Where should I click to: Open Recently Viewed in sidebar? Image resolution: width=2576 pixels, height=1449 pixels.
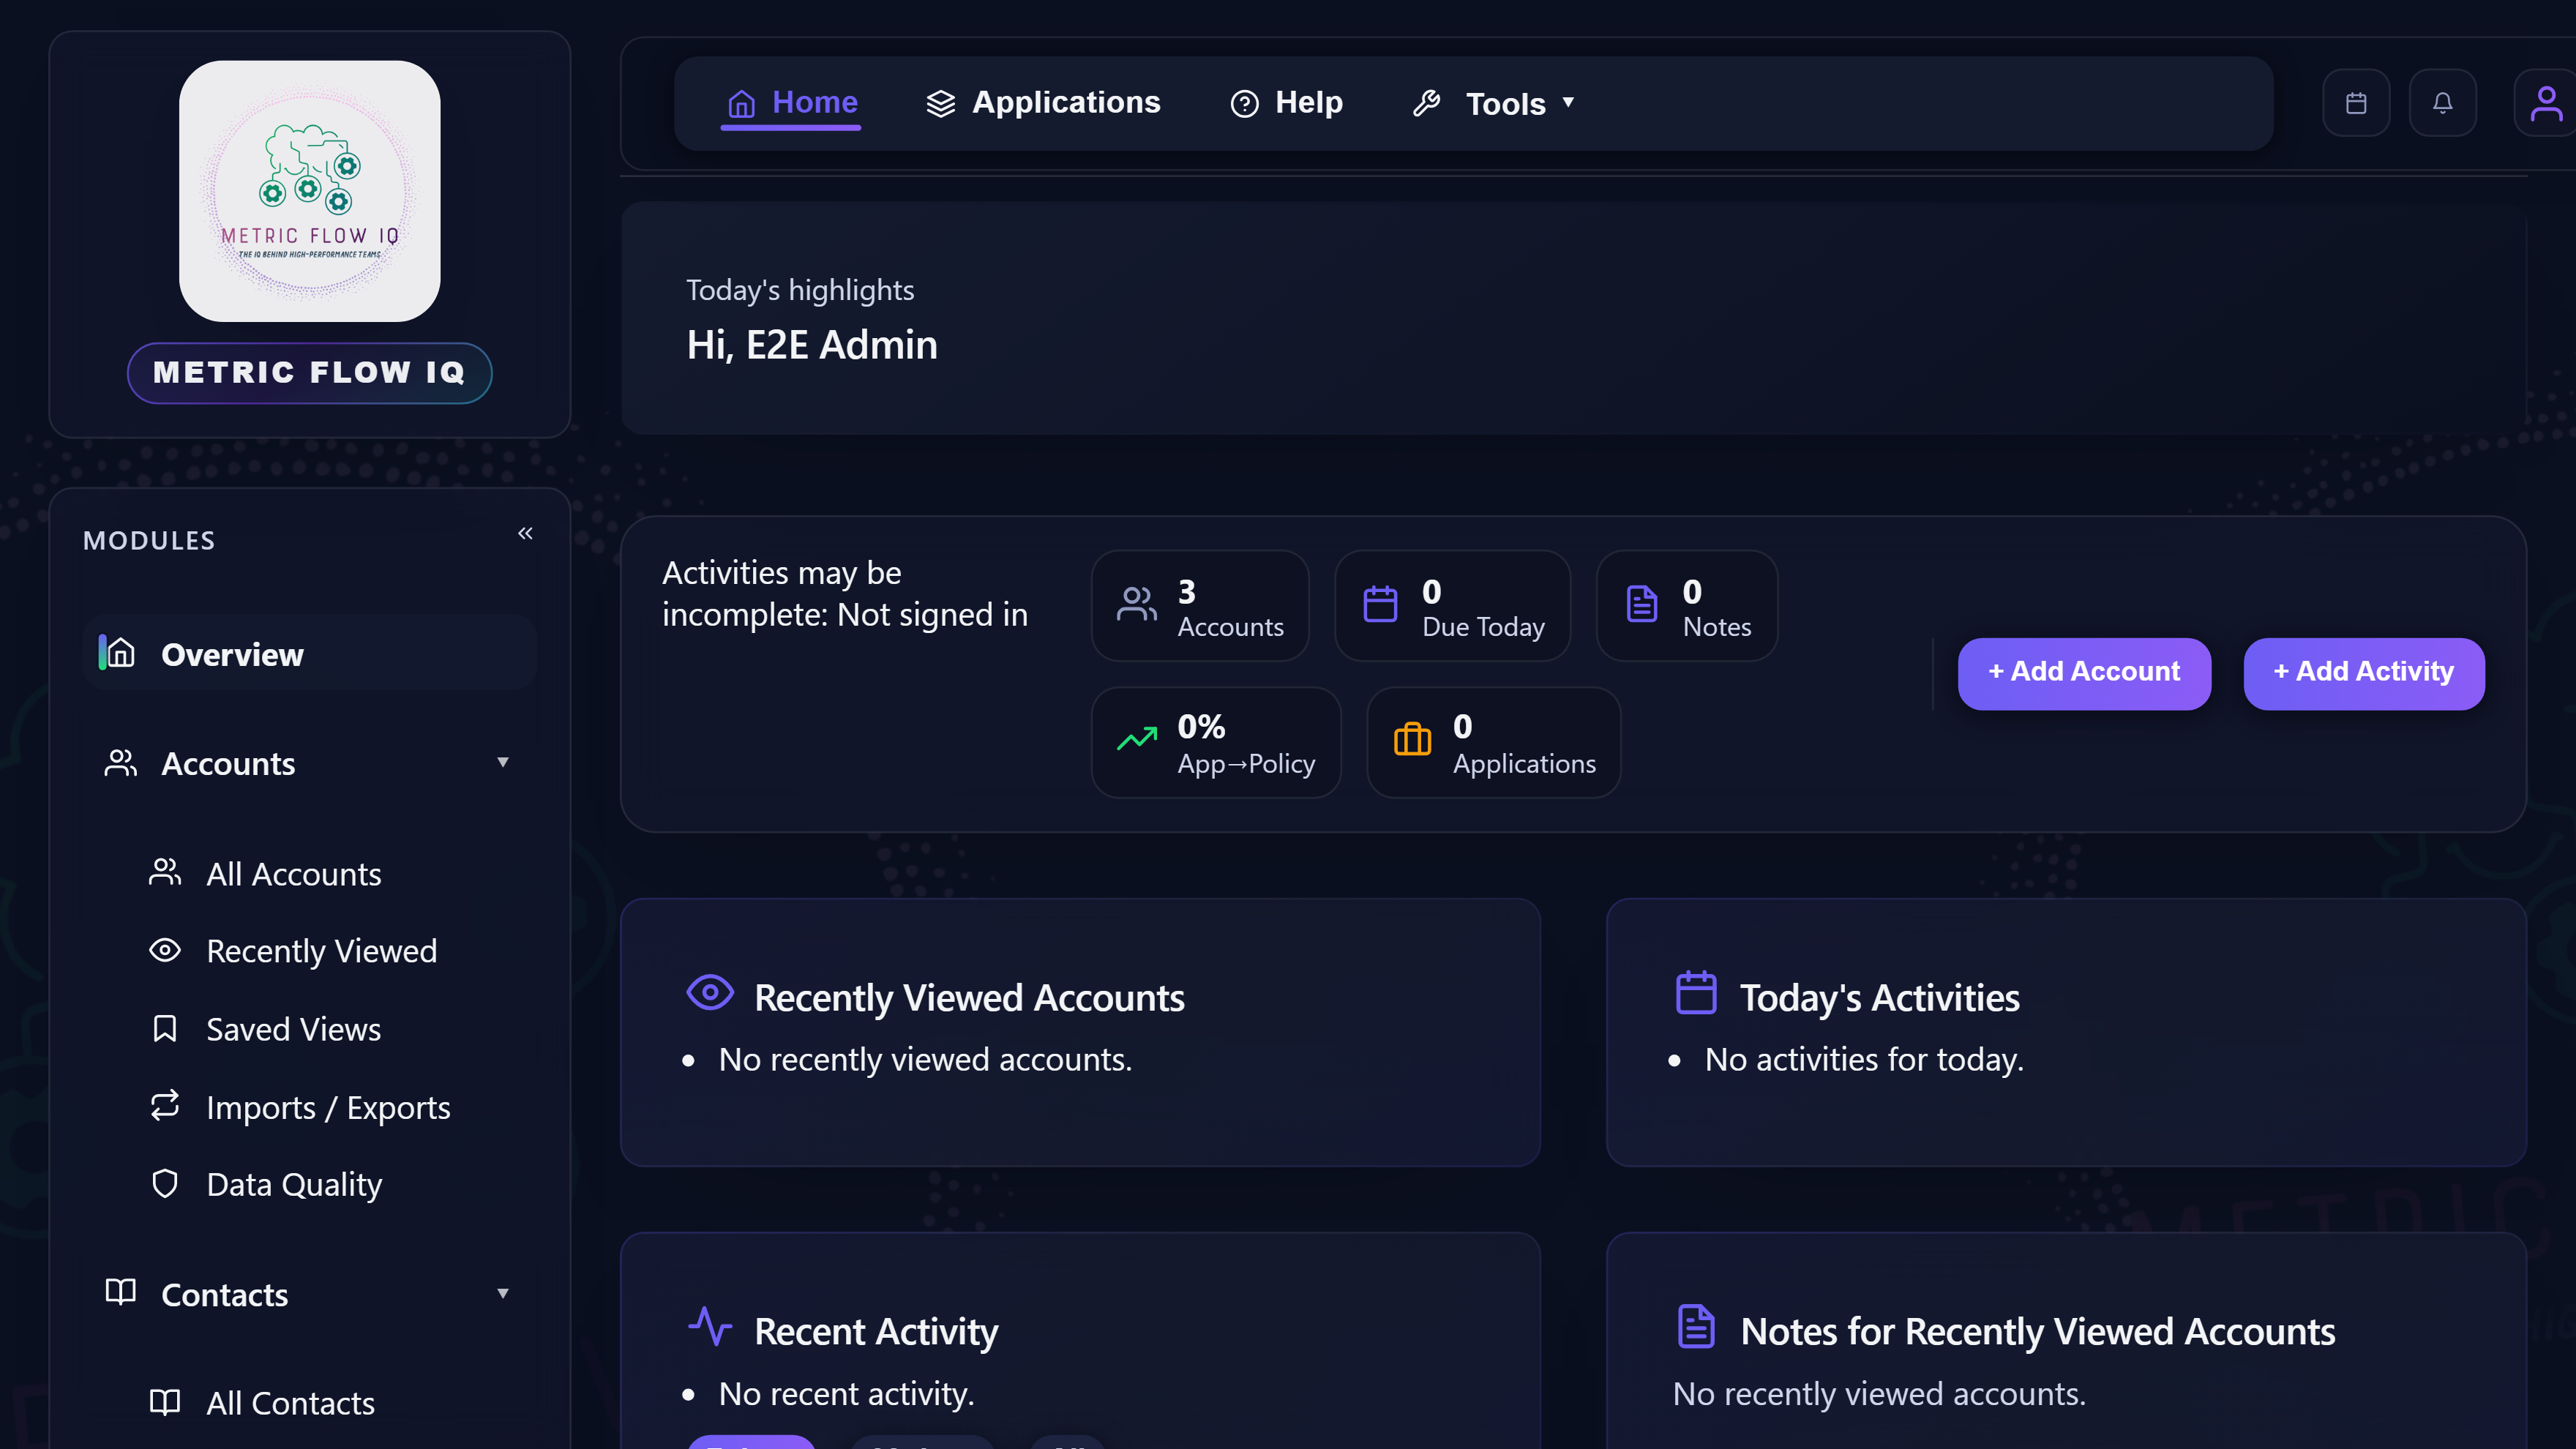pyautogui.click(x=321, y=951)
